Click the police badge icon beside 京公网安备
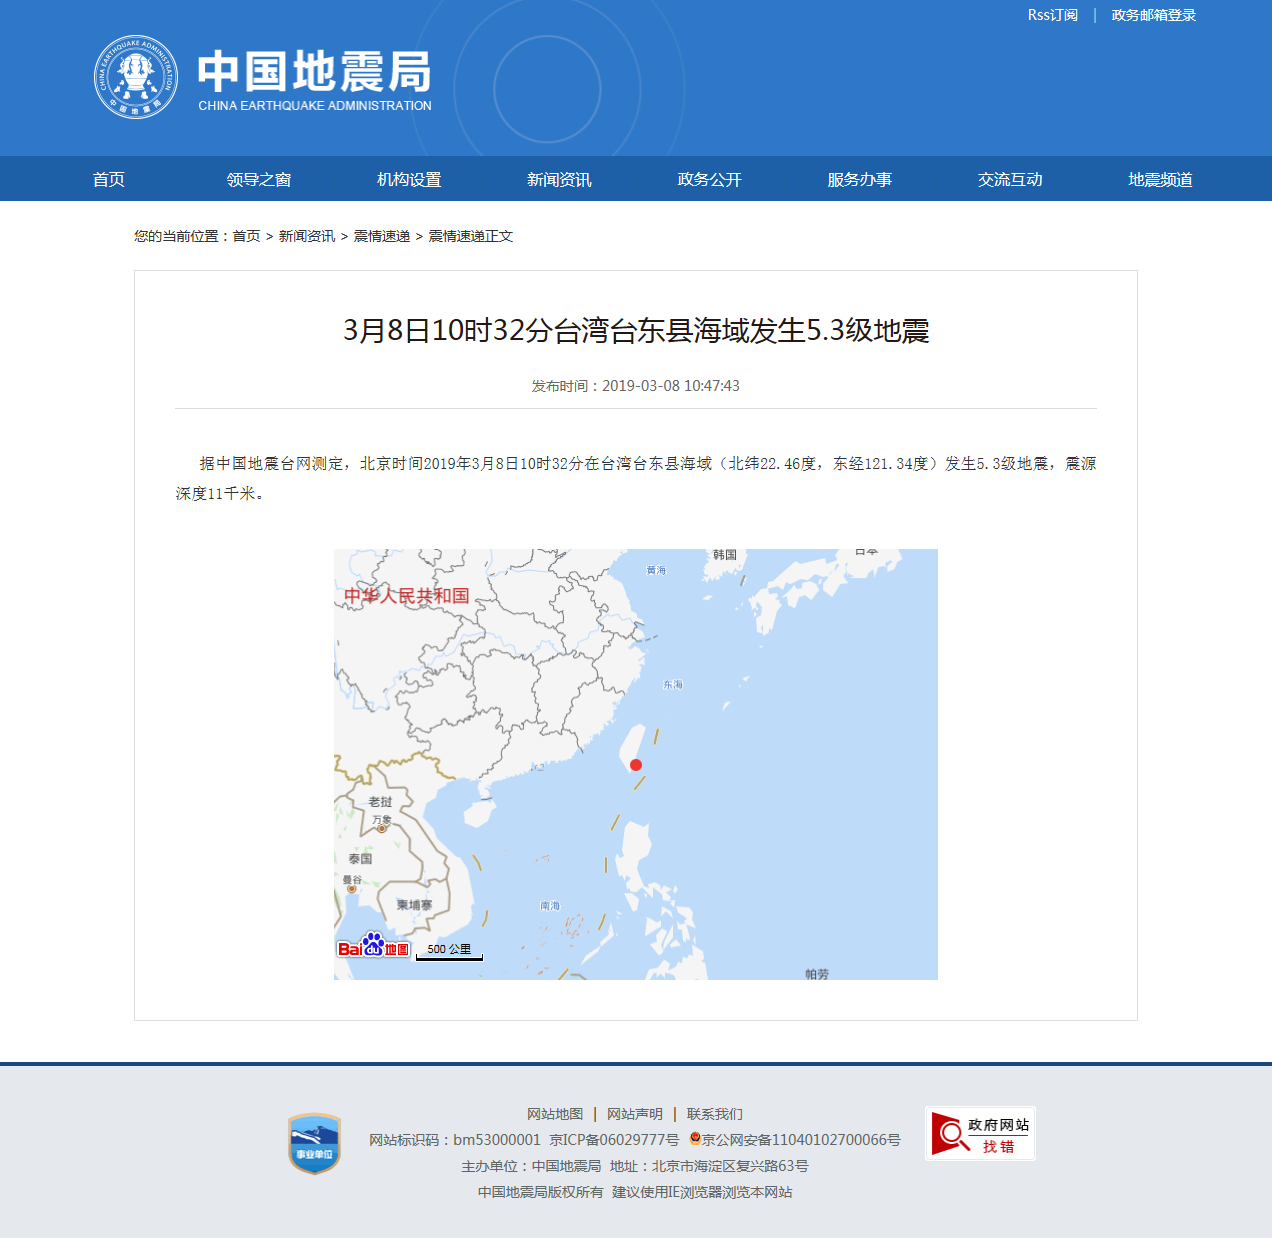The image size is (1272, 1238). [695, 1139]
